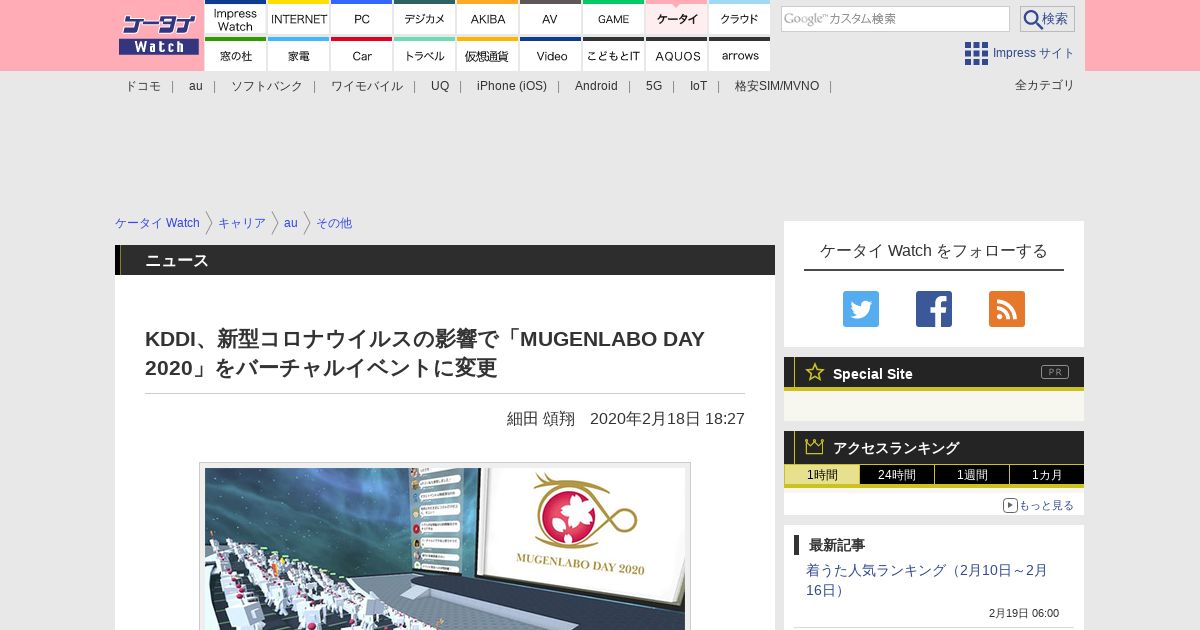
Task: Open the iPhone (iOS) category
Action: point(512,86)
